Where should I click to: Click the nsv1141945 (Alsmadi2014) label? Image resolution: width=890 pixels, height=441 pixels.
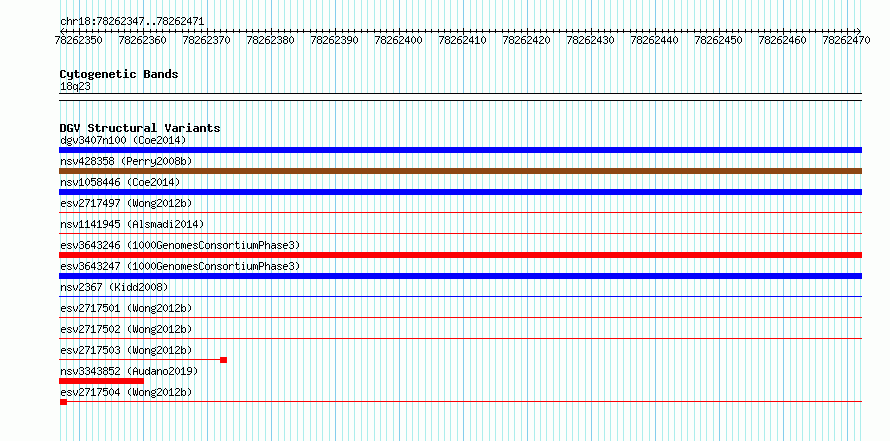click(132, 224)
